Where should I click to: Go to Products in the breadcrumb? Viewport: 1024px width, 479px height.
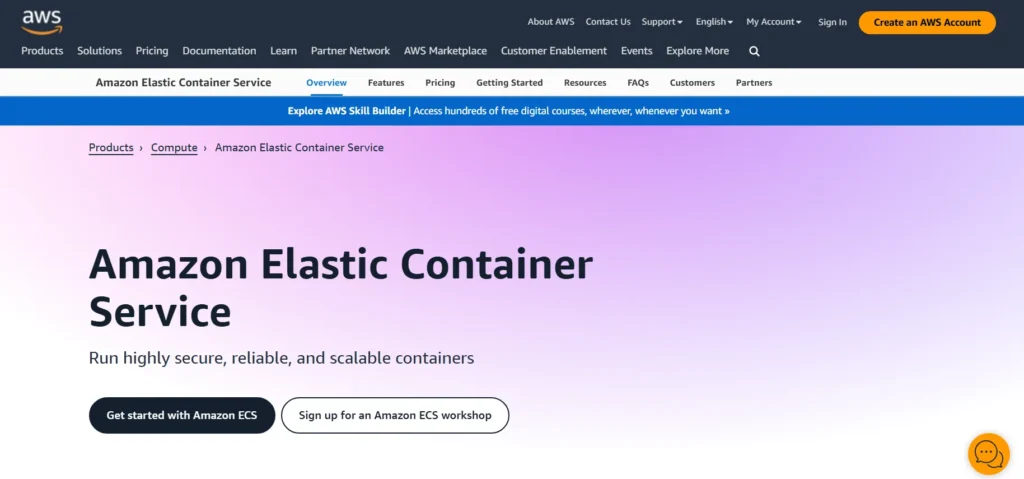click(111, 148)
